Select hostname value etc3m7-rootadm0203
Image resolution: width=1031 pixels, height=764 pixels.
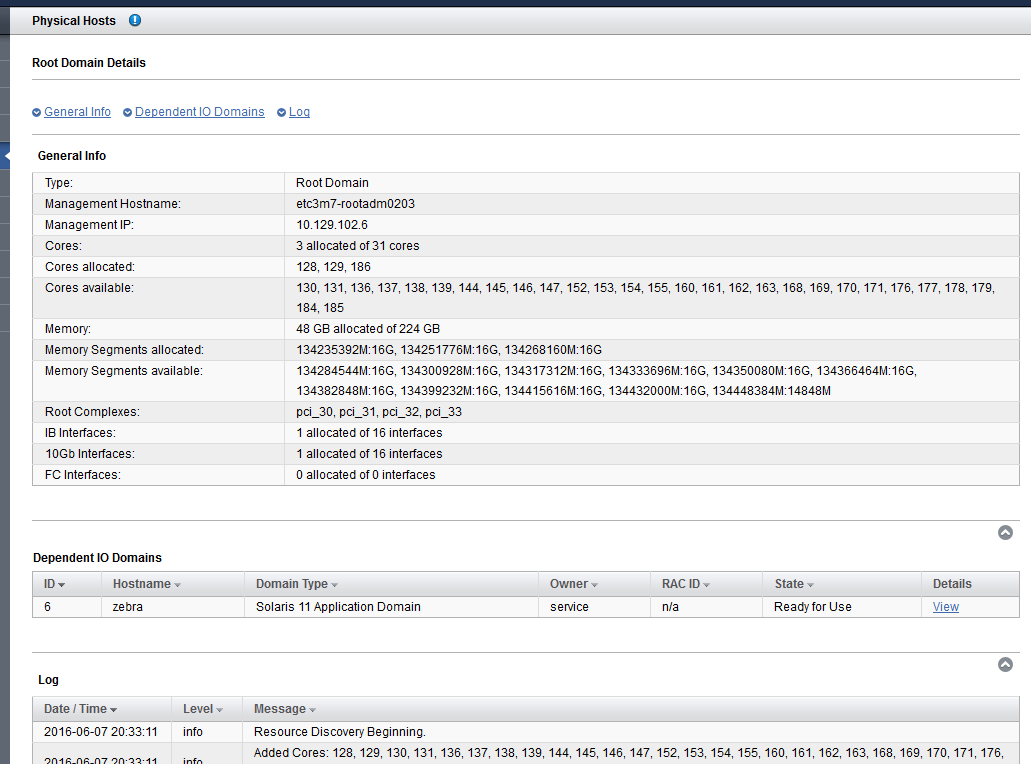pyautogui.click(x=355, y=204)
